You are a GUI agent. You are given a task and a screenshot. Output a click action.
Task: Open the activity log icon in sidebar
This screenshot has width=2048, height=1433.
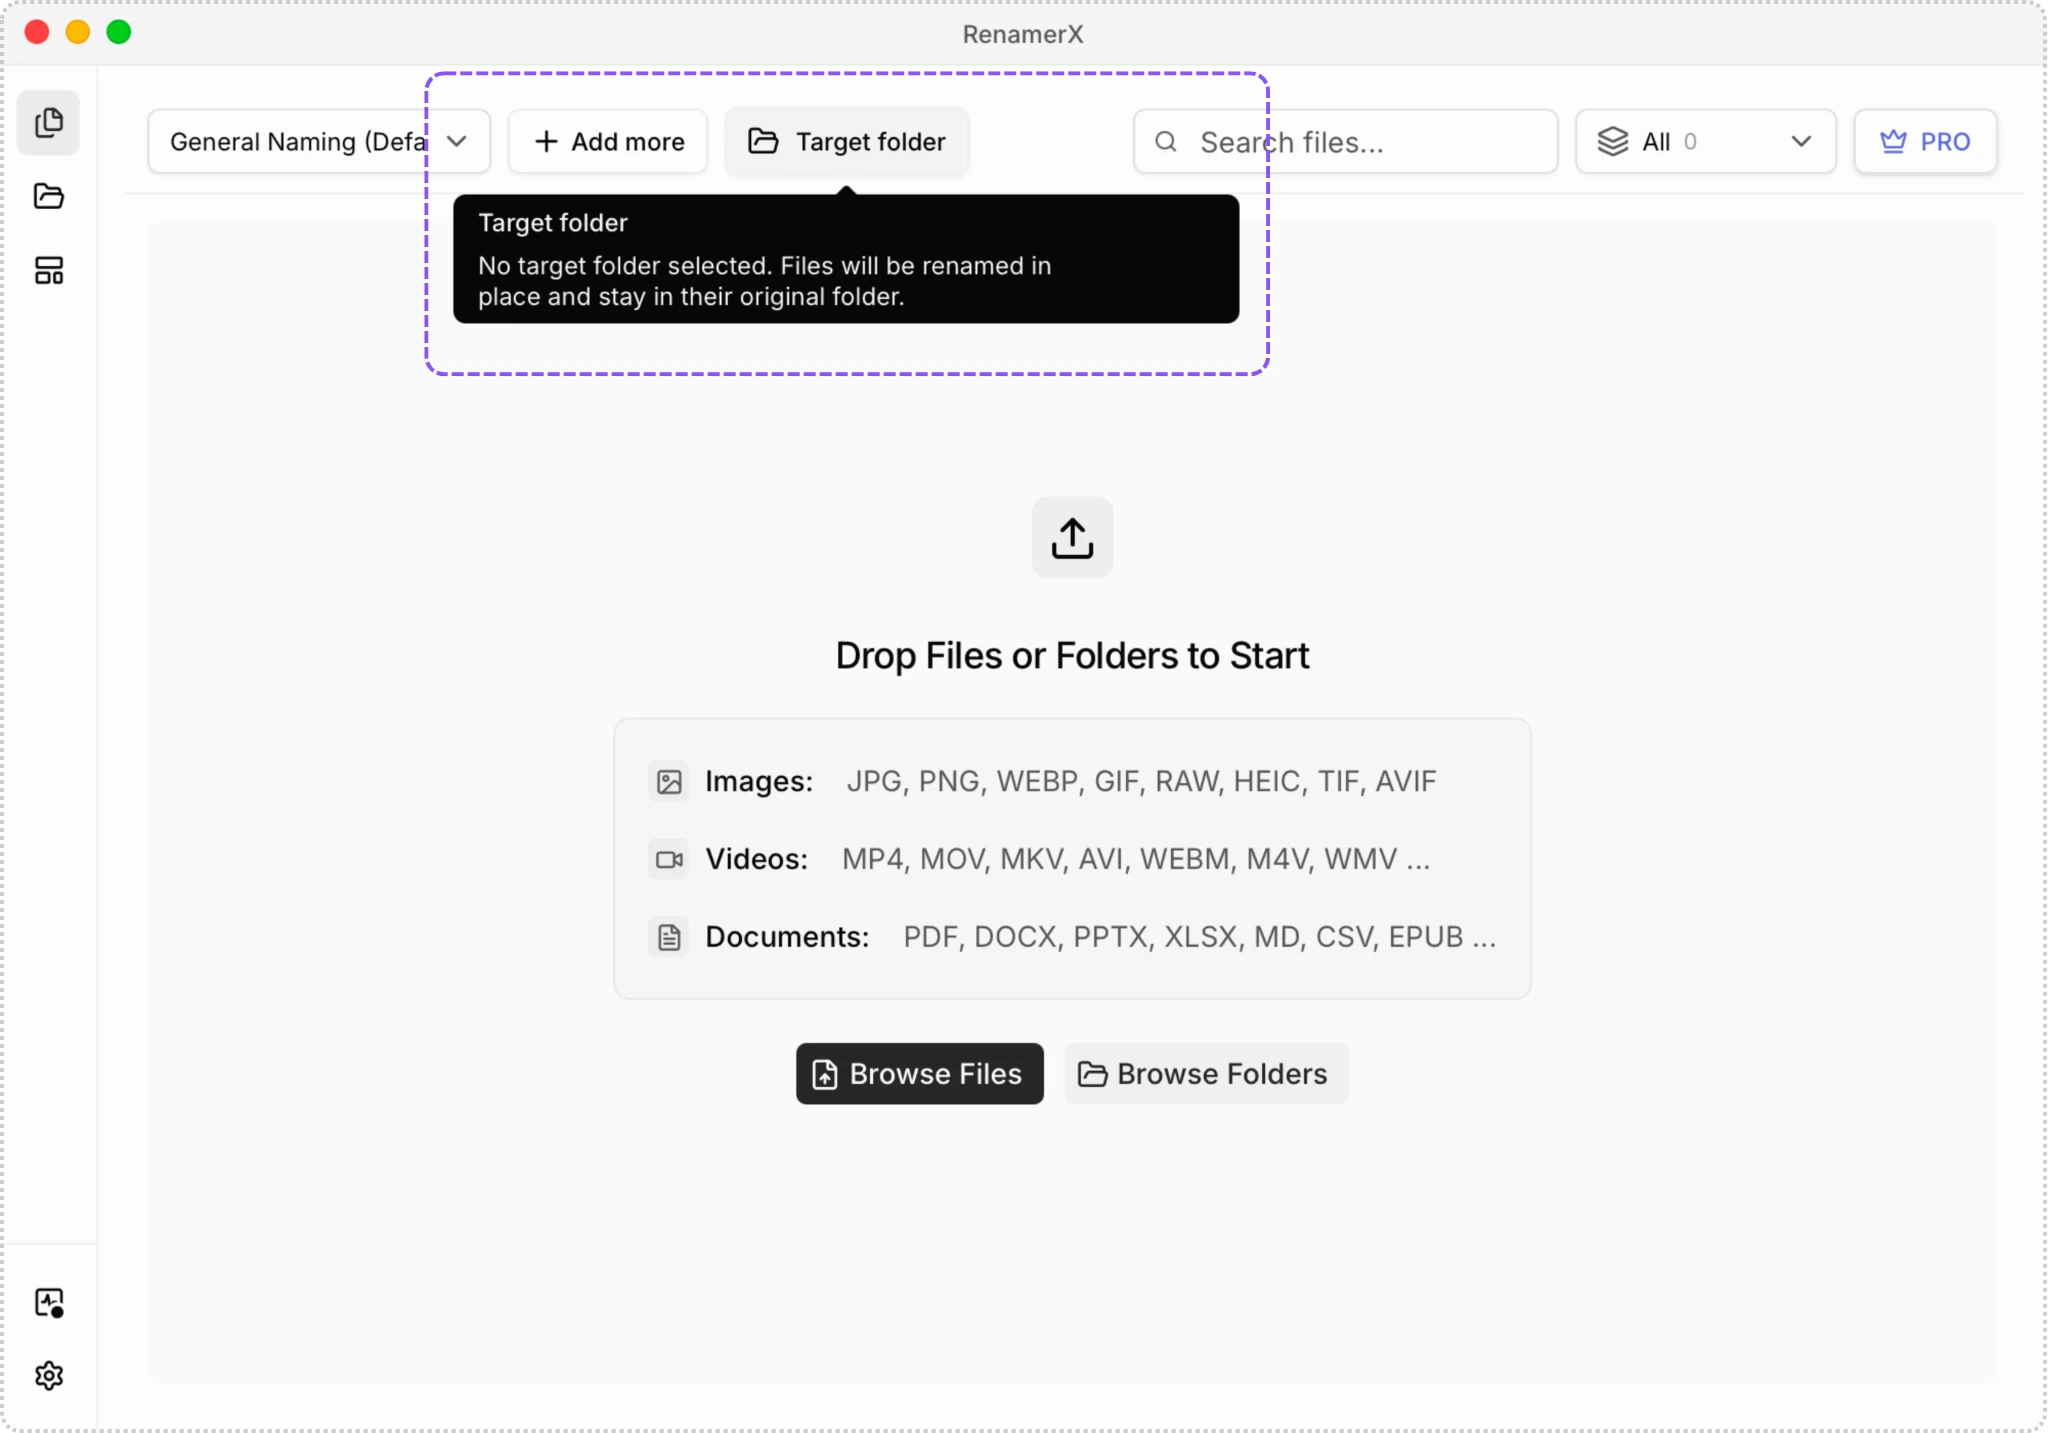point(48,1303)
